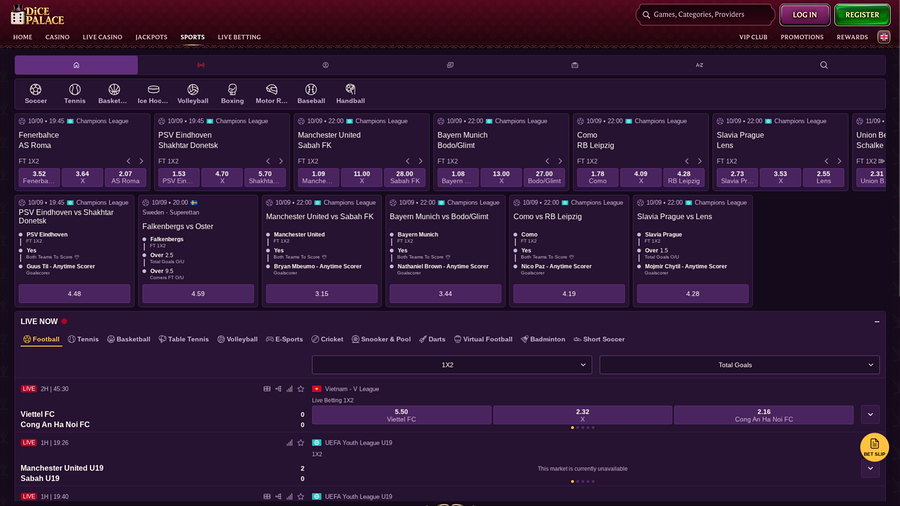Select the E-Sports live tab
900x506 pixels.
[x=284, y=340]
